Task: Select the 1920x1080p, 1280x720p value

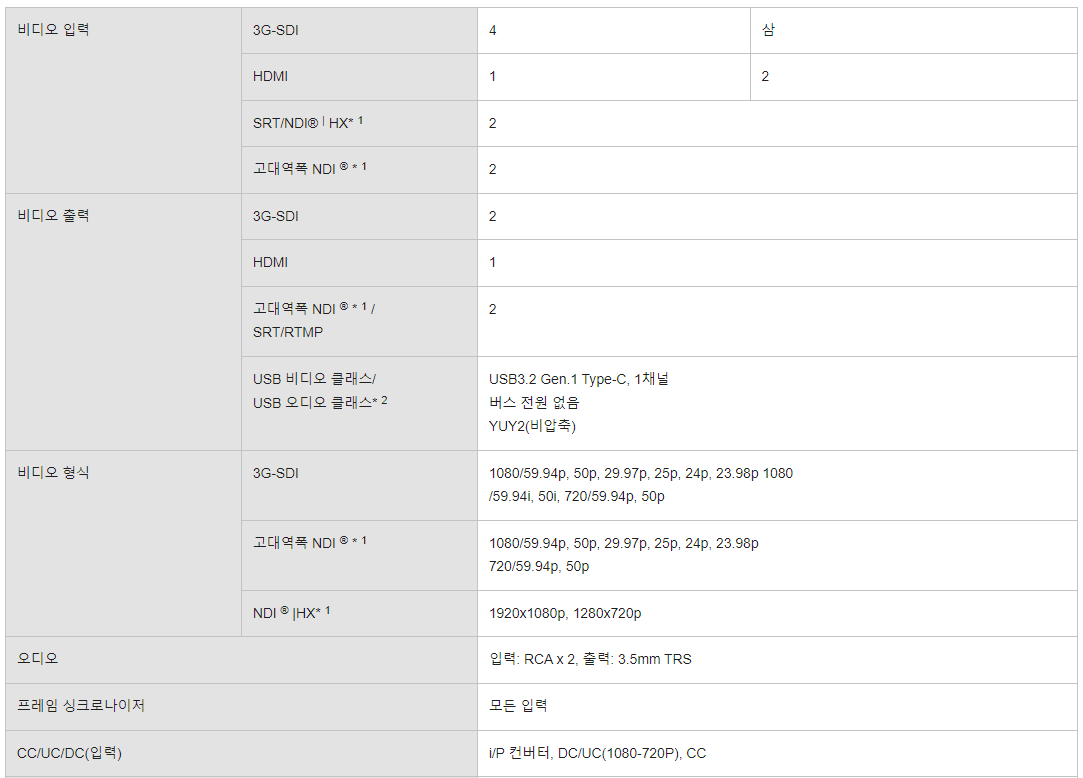Action: point(565,613)
